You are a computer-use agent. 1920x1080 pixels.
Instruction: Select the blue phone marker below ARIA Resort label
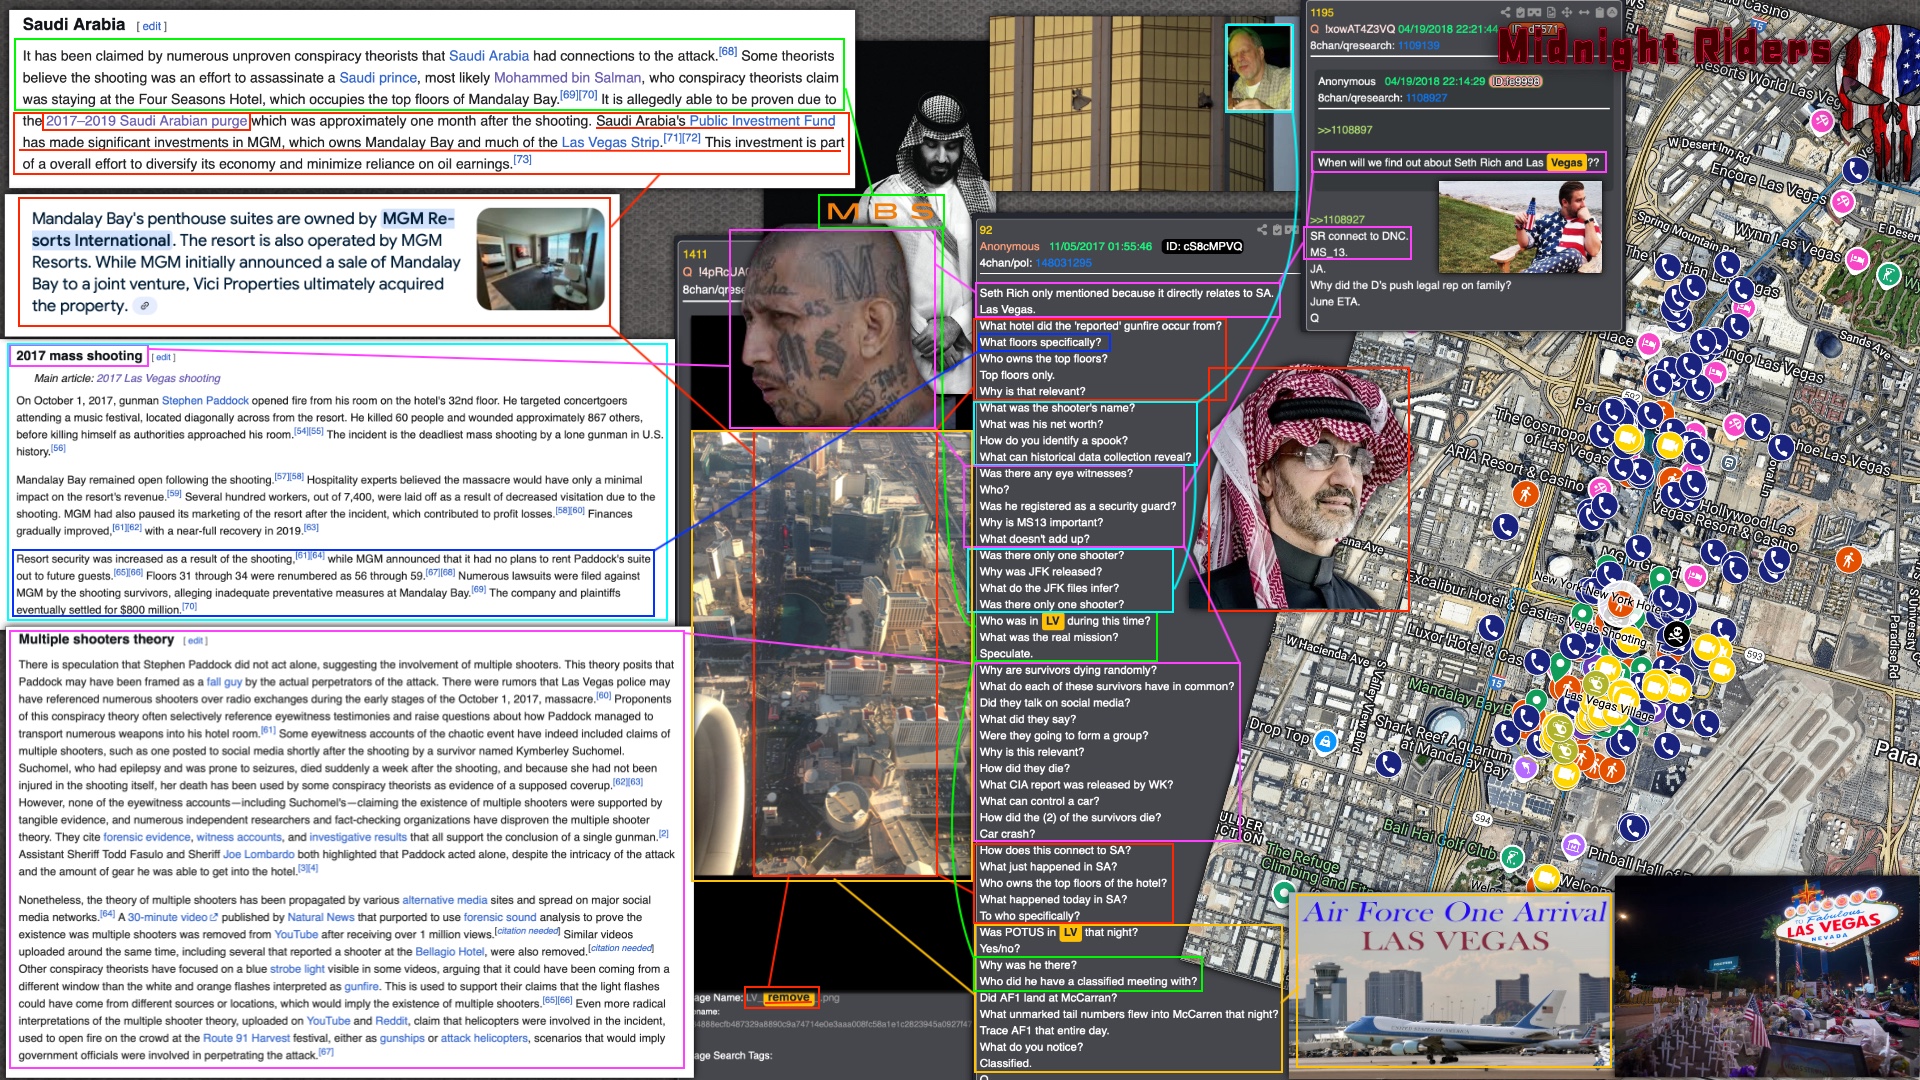coord(1505,526)
